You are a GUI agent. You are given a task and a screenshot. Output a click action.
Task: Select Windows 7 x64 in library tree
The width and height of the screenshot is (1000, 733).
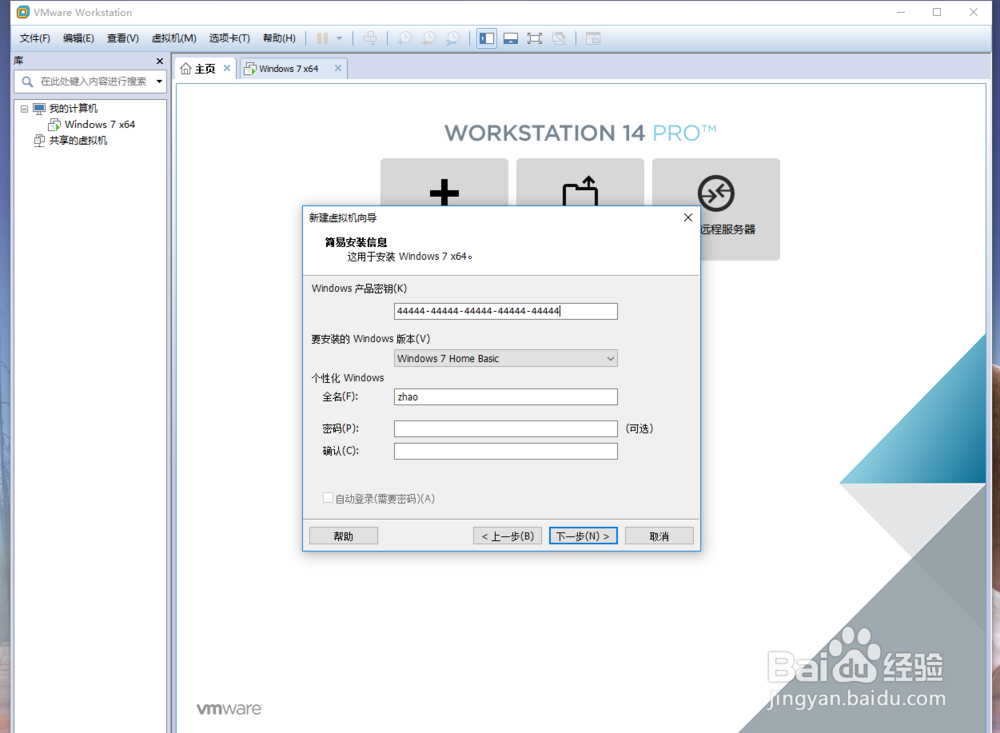99,124
